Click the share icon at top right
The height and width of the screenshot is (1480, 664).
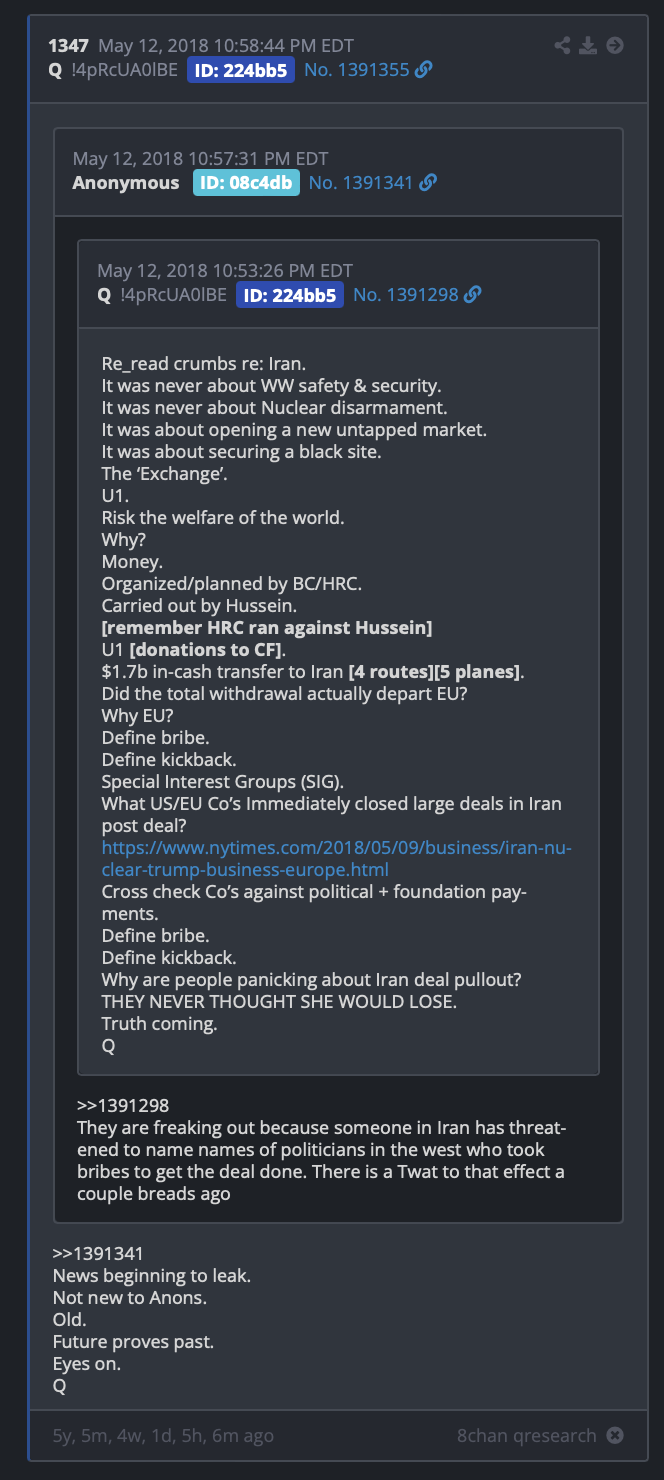click(x=563, y=45)
